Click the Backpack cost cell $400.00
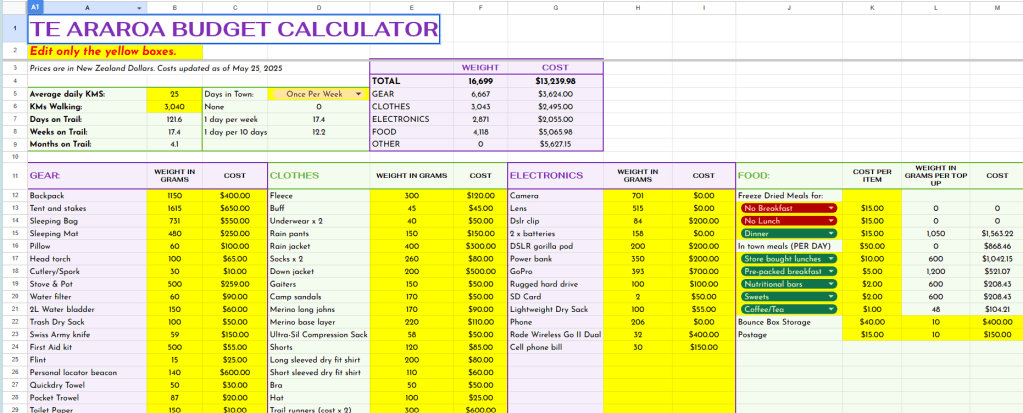This screenshot has height=413, width=1023. click(x=235, y=194)
